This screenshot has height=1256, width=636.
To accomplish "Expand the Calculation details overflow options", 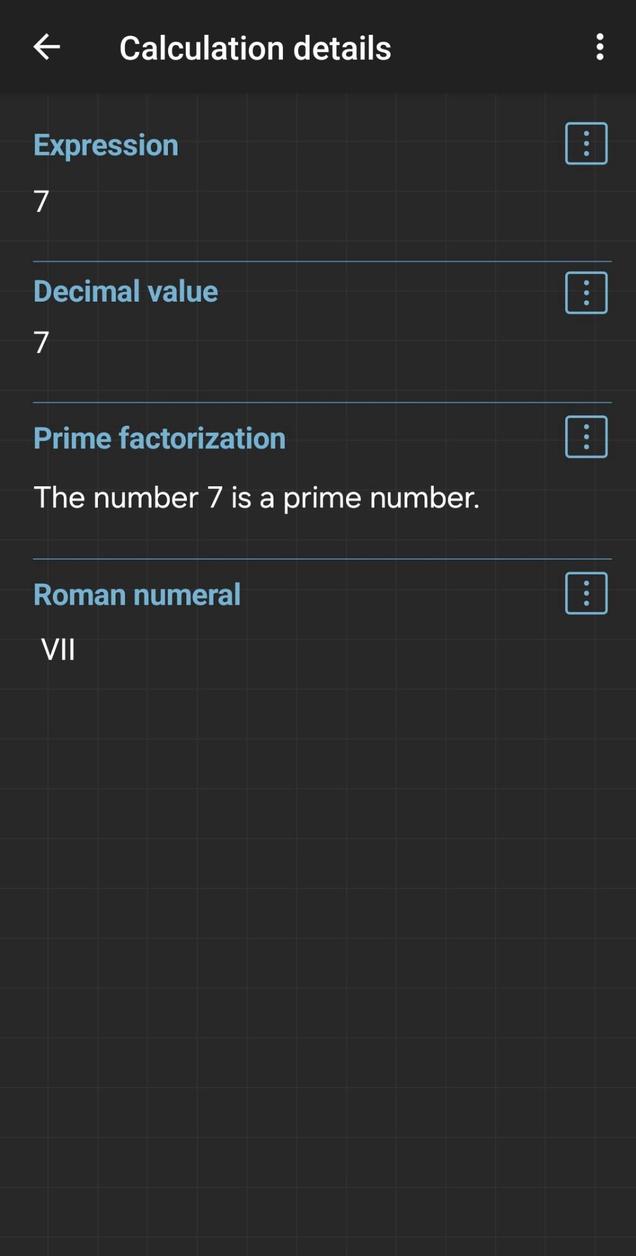I will click(600, 47).
